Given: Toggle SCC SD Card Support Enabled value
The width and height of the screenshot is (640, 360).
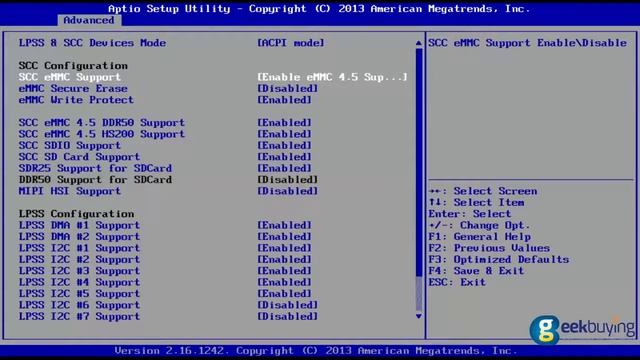Looking at the screenshot, I should (284, 157).
